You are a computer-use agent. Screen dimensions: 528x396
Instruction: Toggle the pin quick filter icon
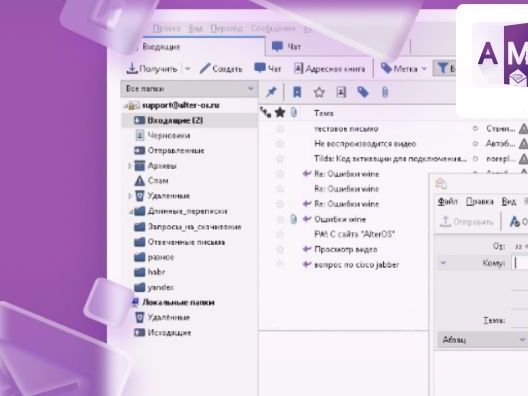pos(271,92)
